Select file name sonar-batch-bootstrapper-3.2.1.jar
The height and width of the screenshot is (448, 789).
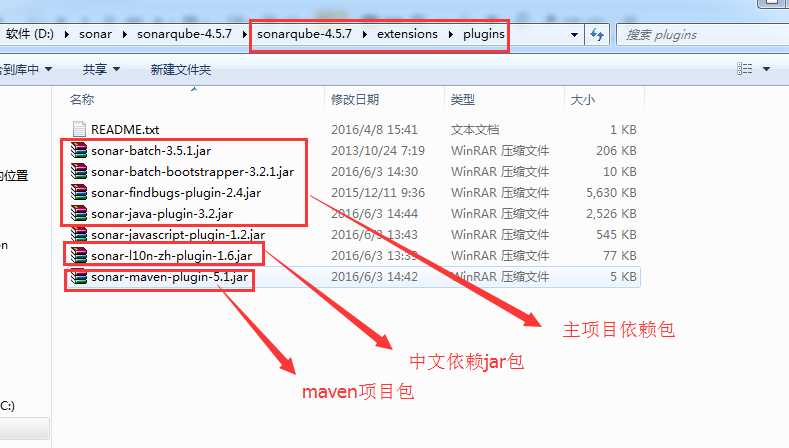point(192,172)
